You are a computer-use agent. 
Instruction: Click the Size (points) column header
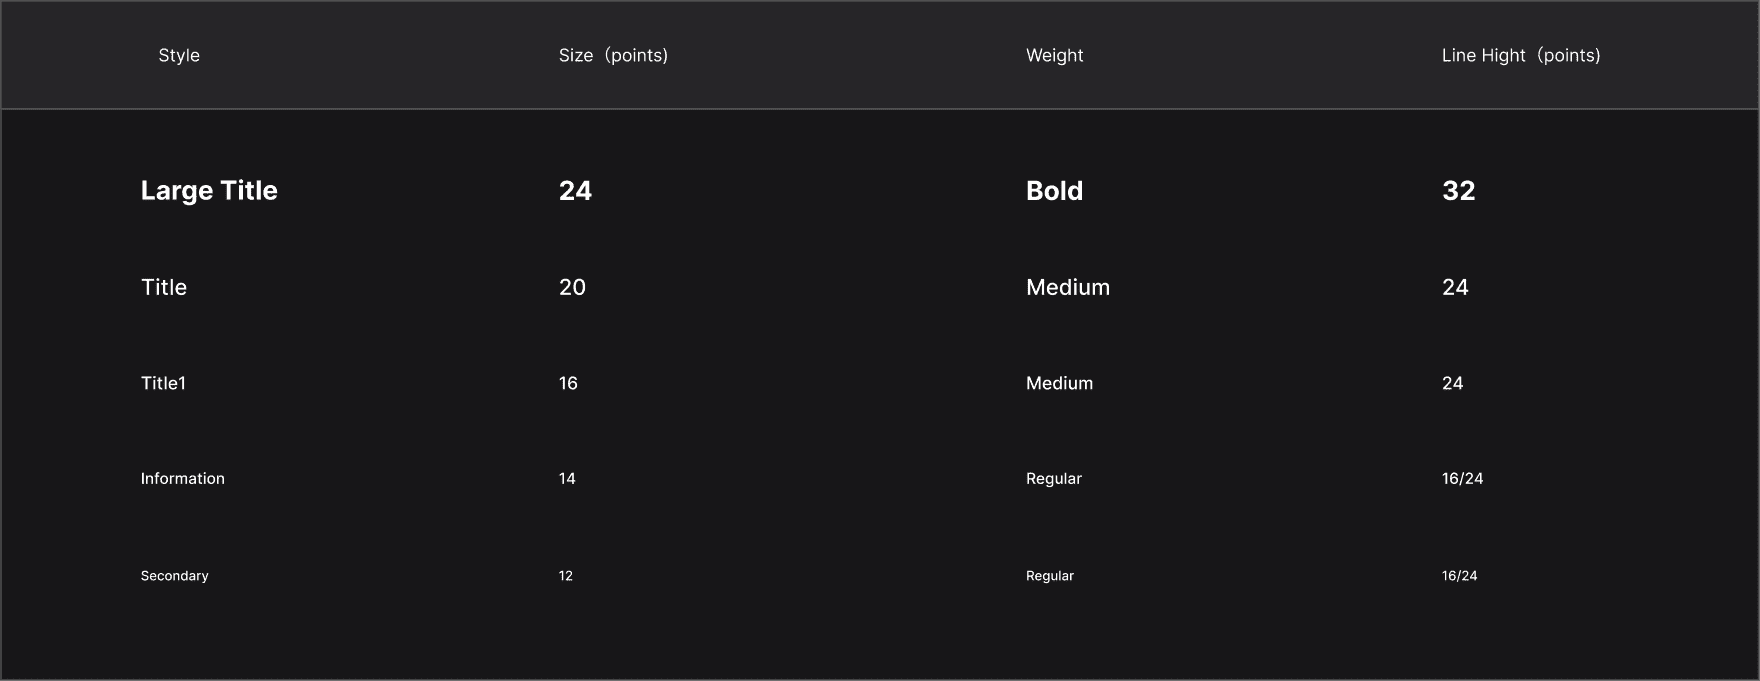tap(613, 56)
